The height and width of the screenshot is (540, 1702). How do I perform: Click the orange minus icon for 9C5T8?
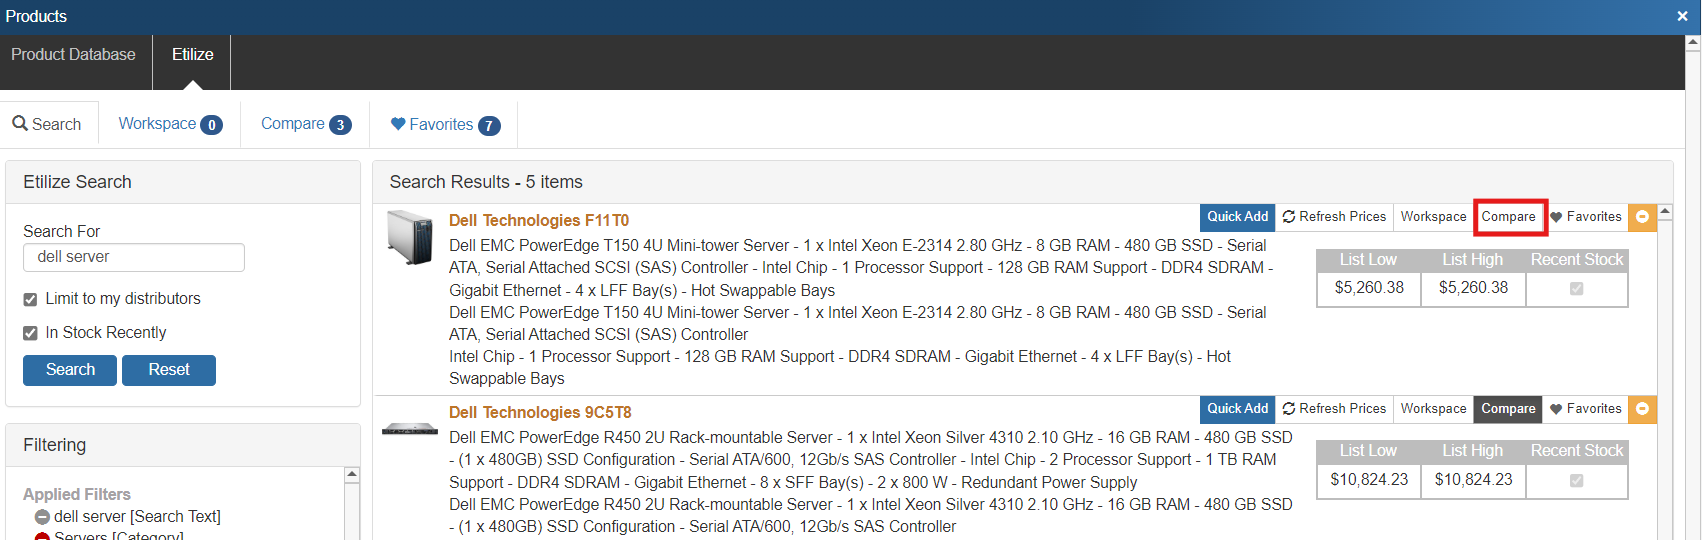pyautogui.click(x=1642, y=409)
